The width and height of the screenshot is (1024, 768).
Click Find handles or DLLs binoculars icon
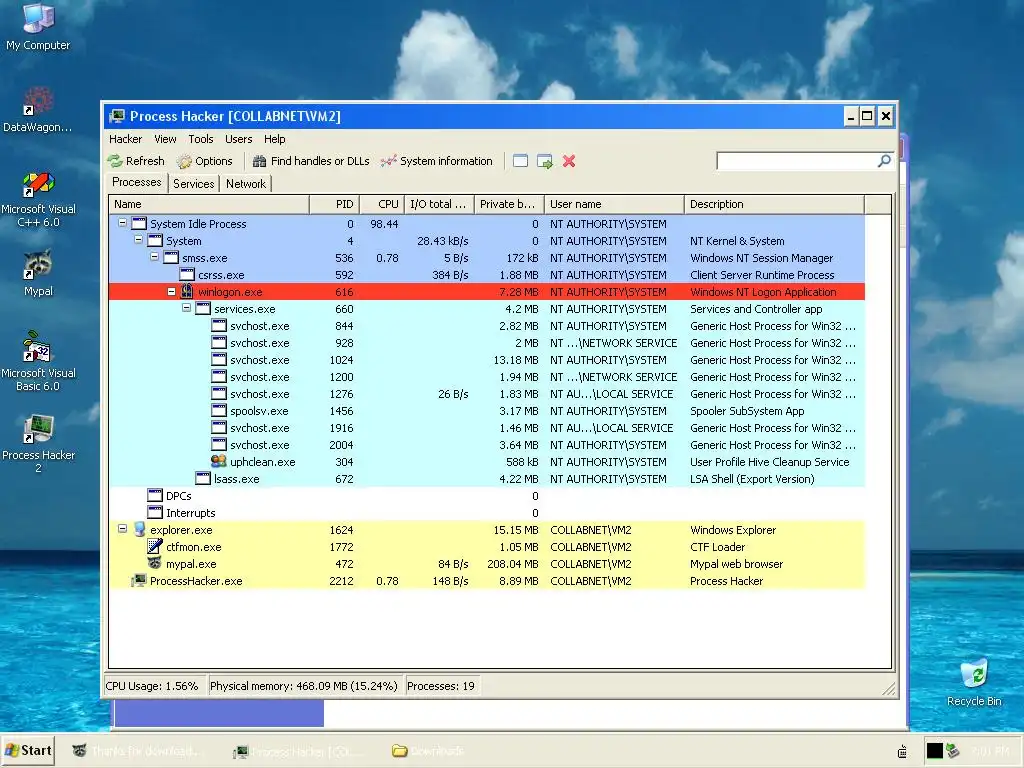259,161
